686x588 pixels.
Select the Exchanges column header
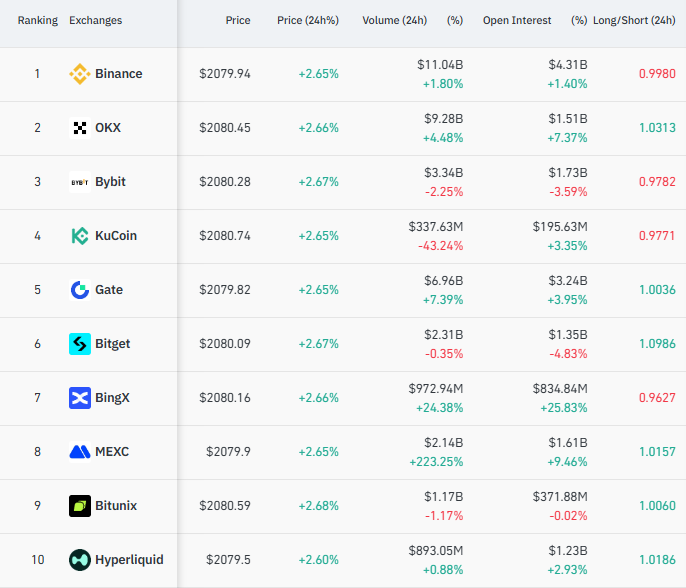coord(96,20)
